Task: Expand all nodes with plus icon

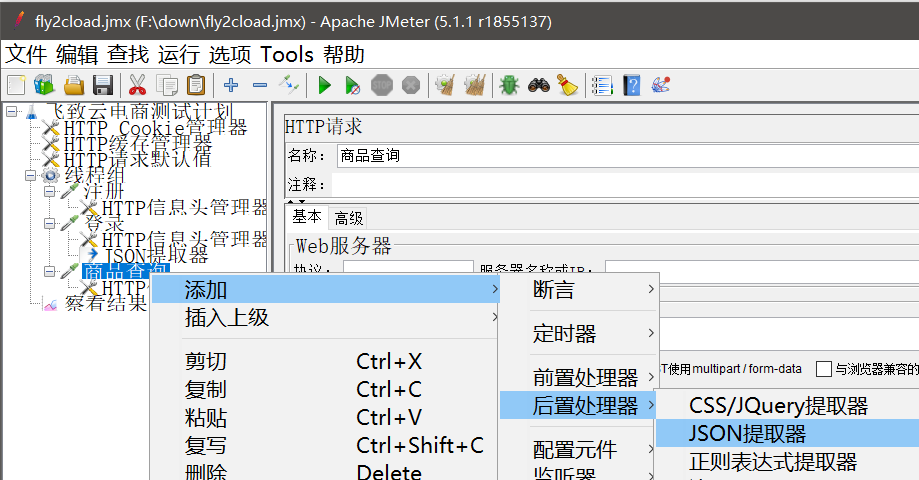Action: 231,86
